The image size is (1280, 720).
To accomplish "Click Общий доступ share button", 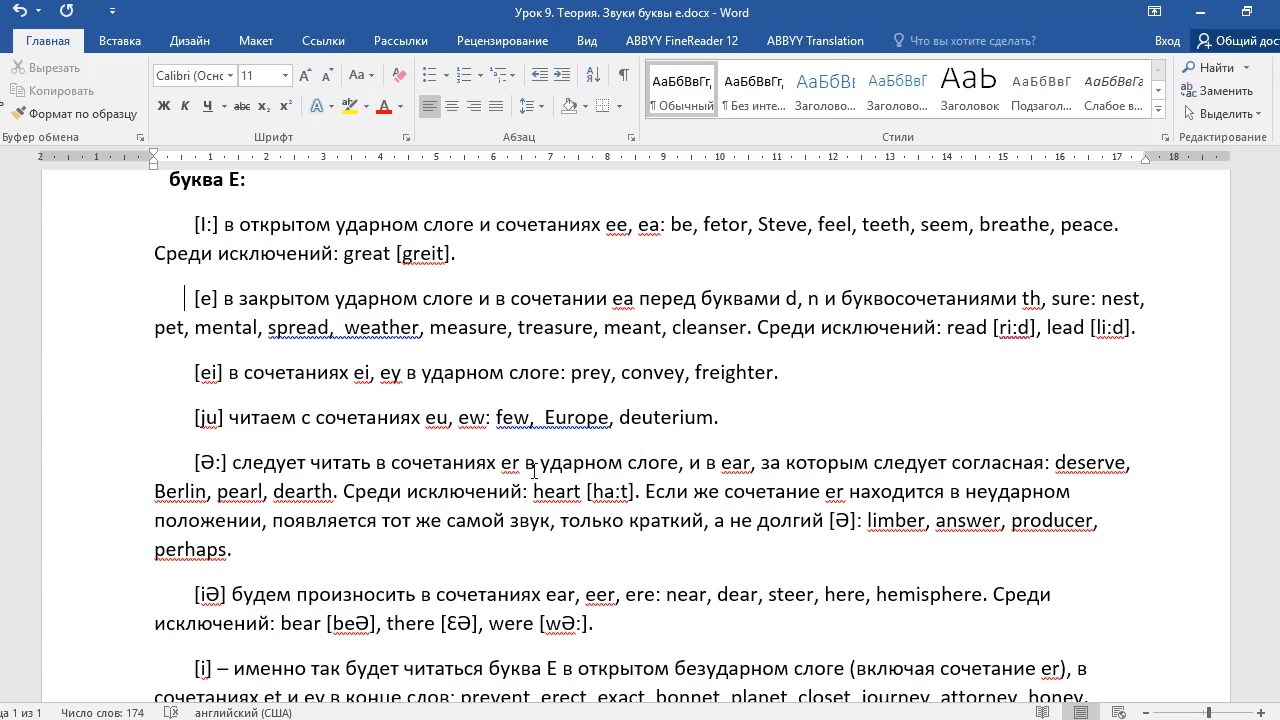I will pyautogui.click(x=1238, y=41).
